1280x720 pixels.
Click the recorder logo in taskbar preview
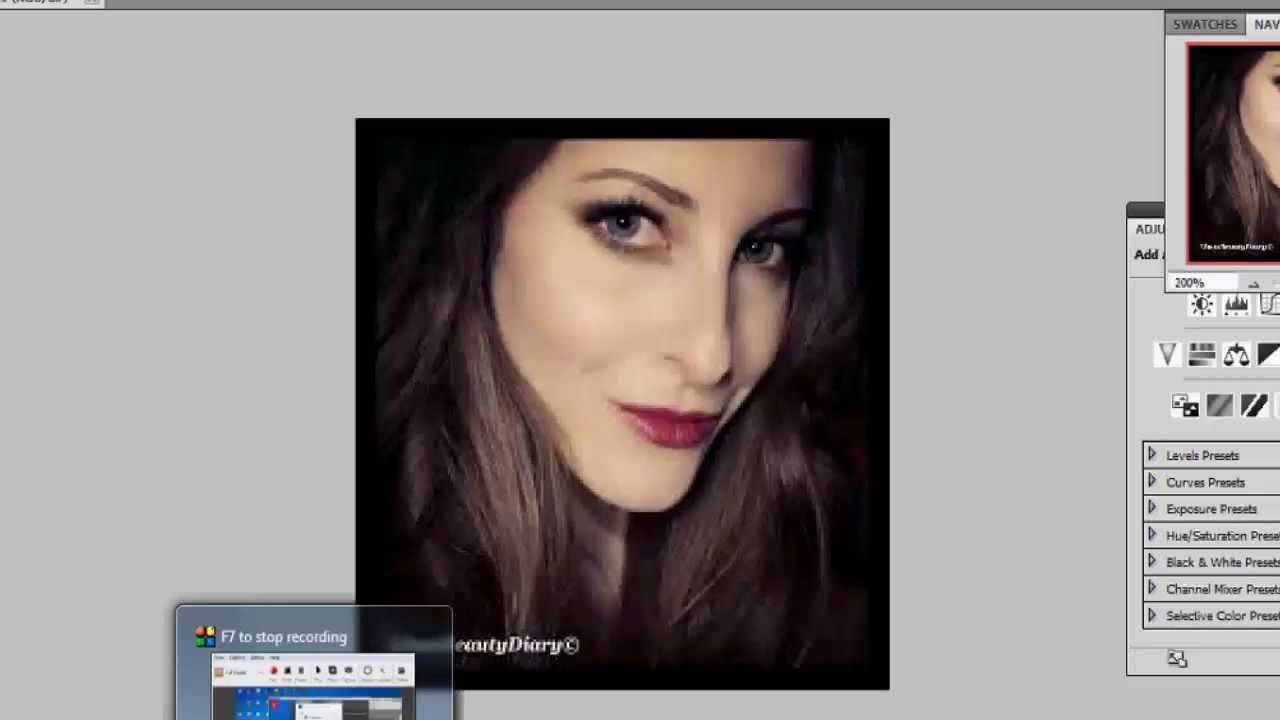(x=205, y=637)
